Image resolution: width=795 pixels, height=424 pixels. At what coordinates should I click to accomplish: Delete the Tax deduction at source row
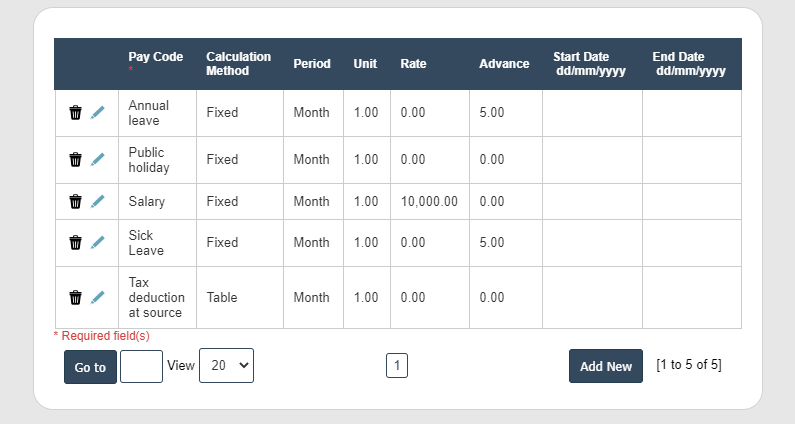coord(75,297)
